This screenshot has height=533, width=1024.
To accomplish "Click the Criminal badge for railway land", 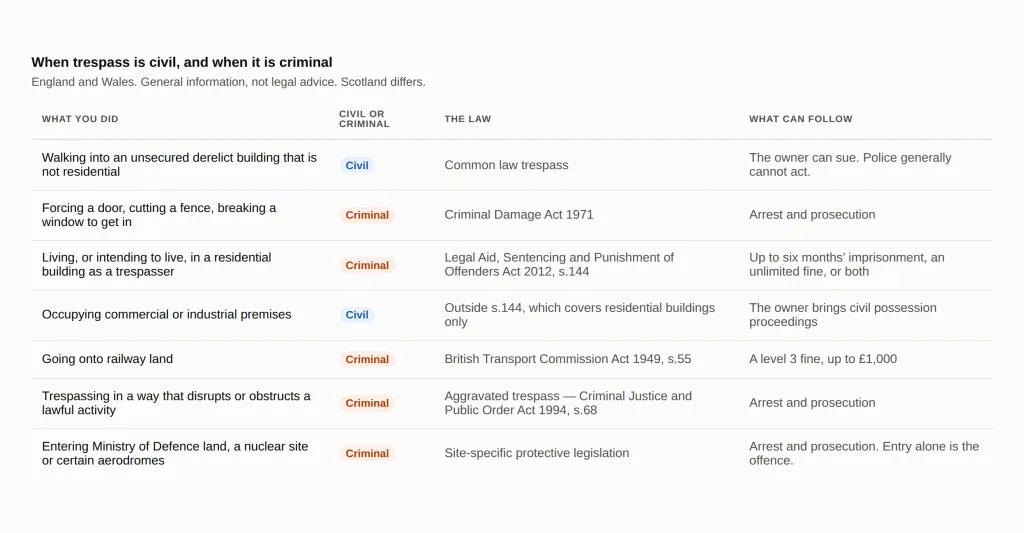I will (x=367, y=359).
